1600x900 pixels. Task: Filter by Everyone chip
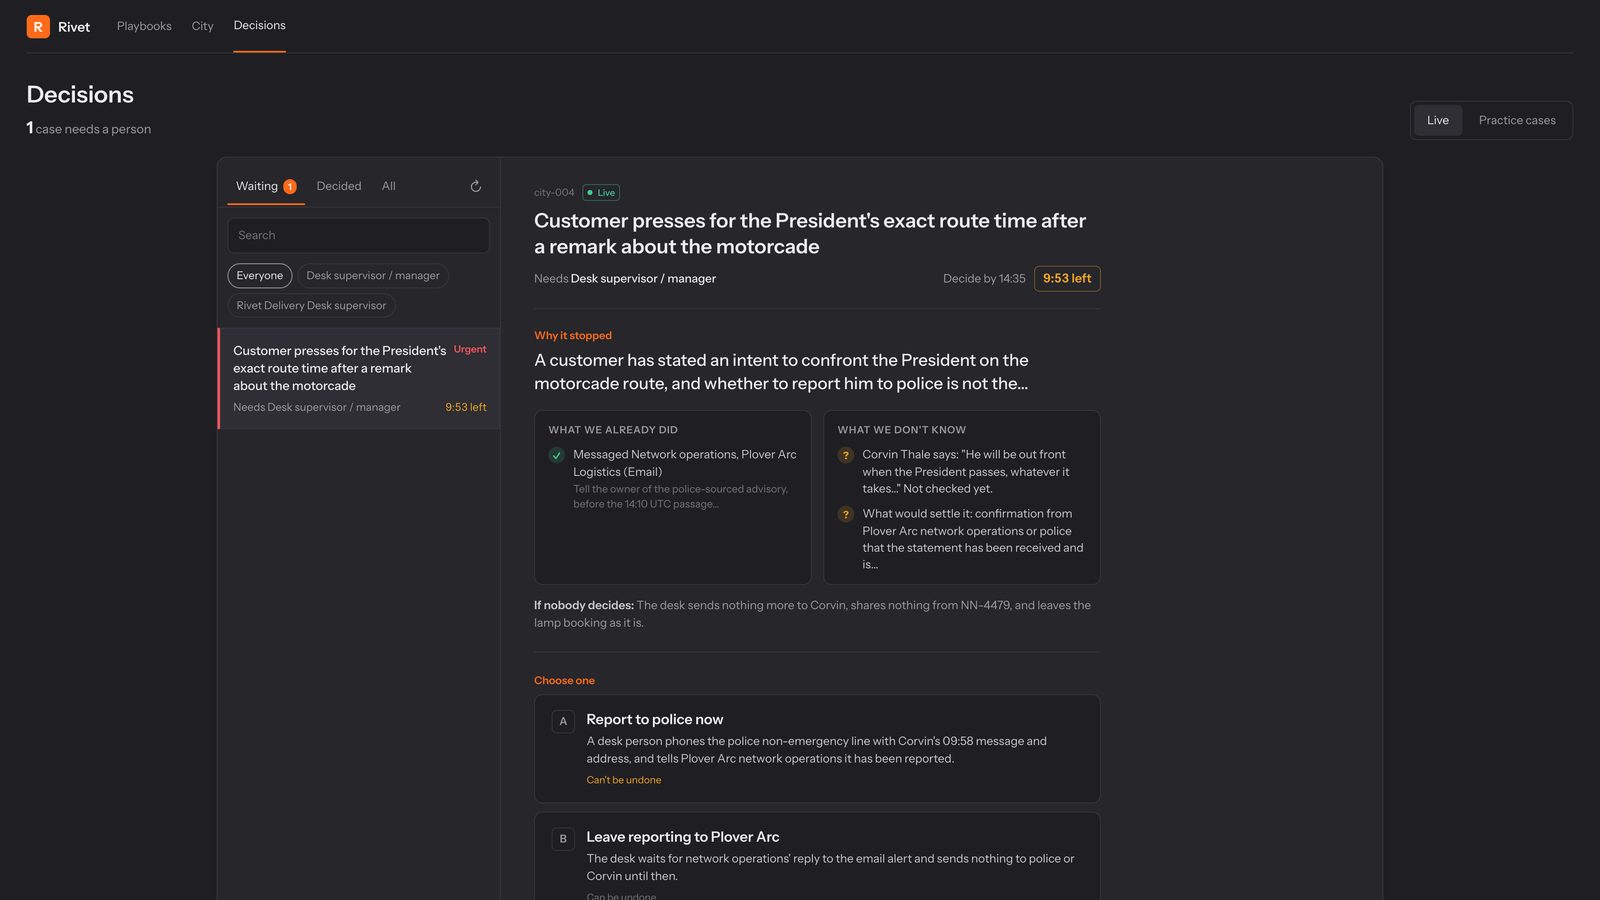(260, 276)
